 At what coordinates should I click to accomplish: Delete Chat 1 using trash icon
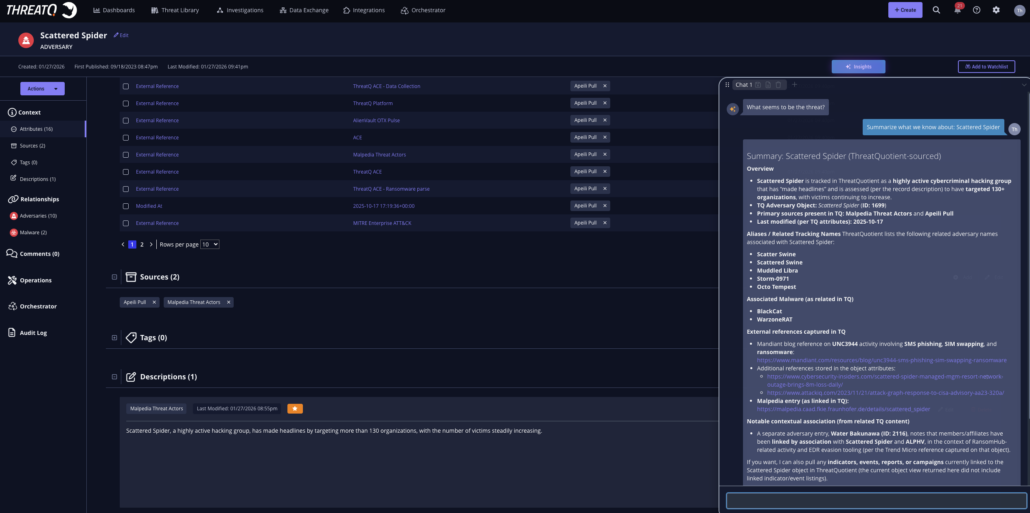(x=778, y=85)
